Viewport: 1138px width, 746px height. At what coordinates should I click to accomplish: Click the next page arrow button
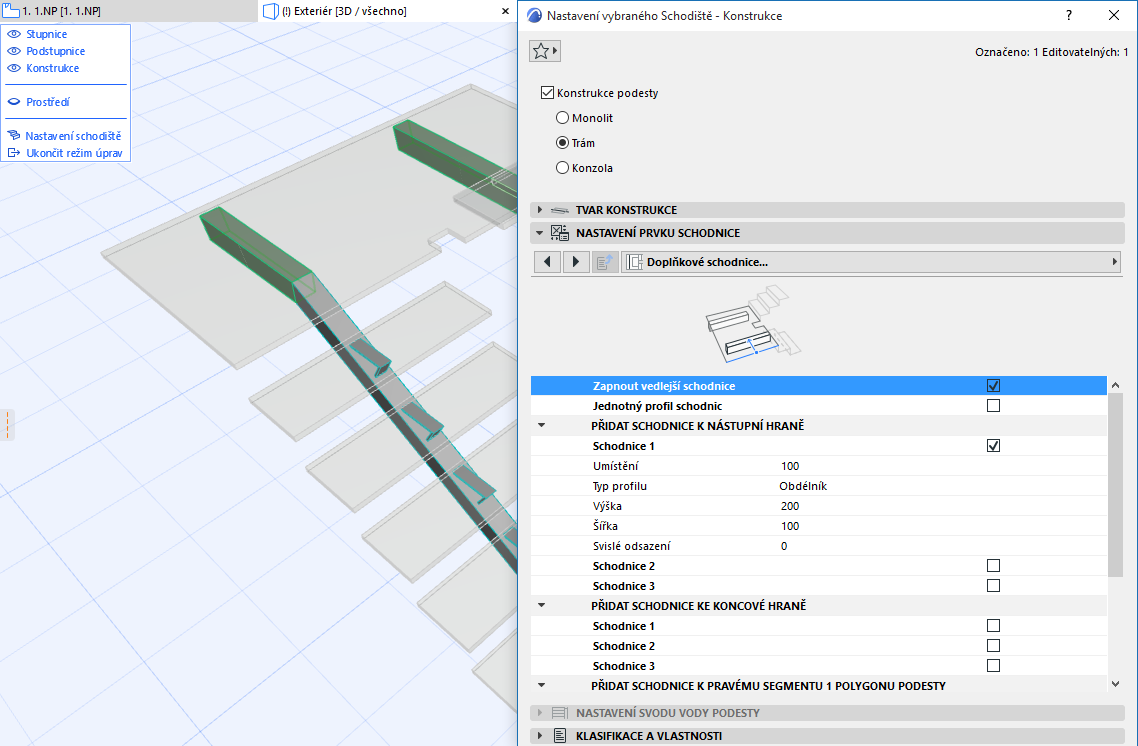pos(576,262)
